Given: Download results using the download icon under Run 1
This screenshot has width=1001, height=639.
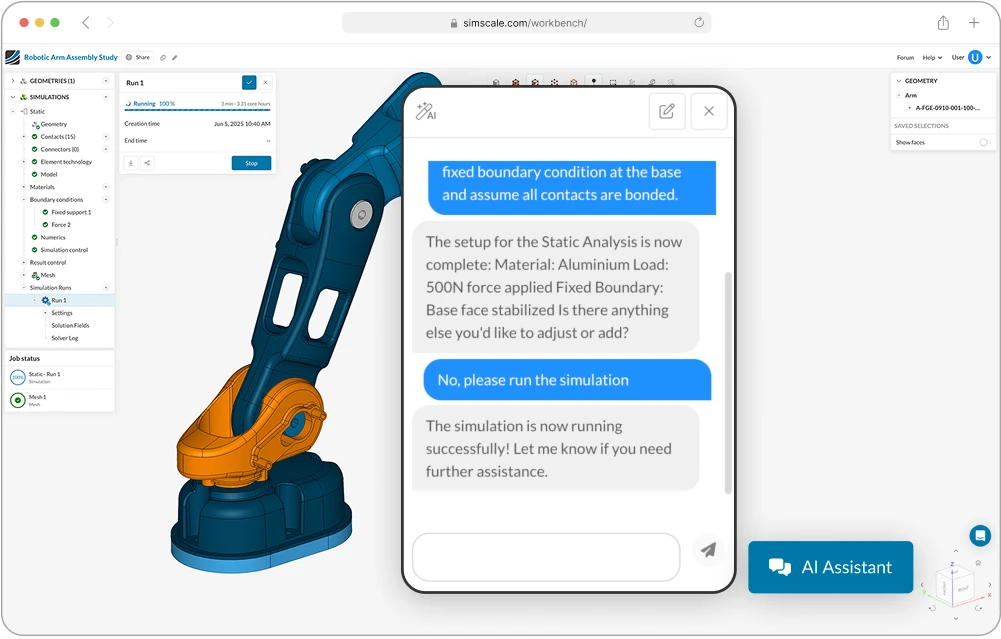Looking at the screenshot, I should pyautogui.click(x=131, y=163).
